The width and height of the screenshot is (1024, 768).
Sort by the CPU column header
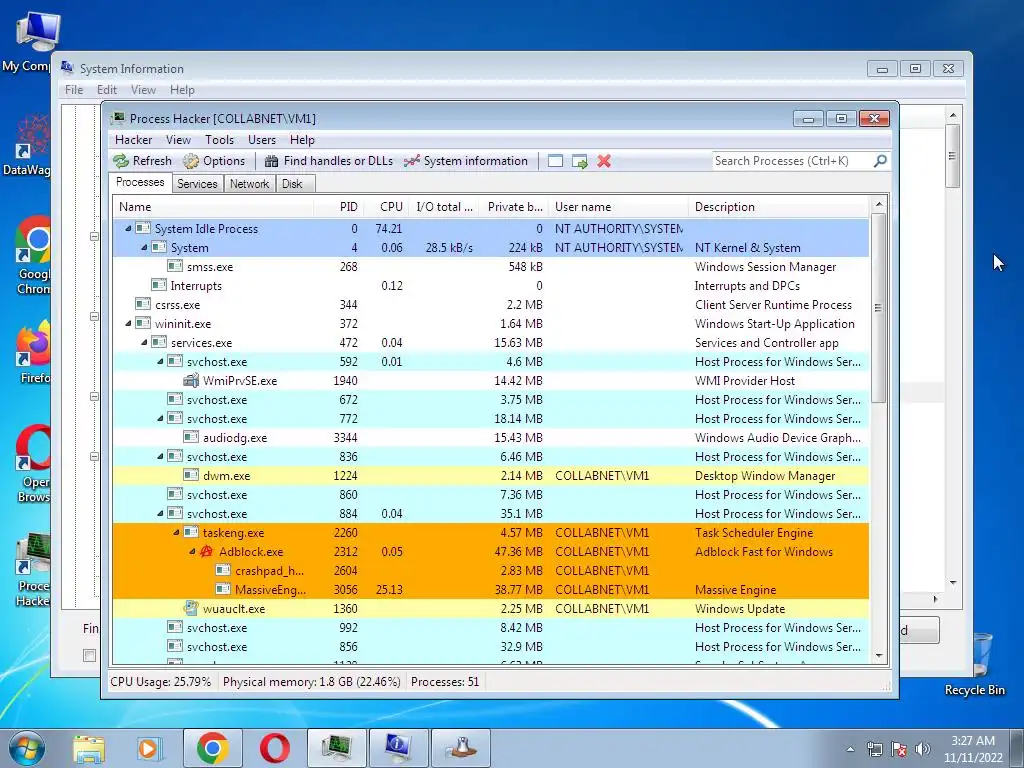[386, 207]
